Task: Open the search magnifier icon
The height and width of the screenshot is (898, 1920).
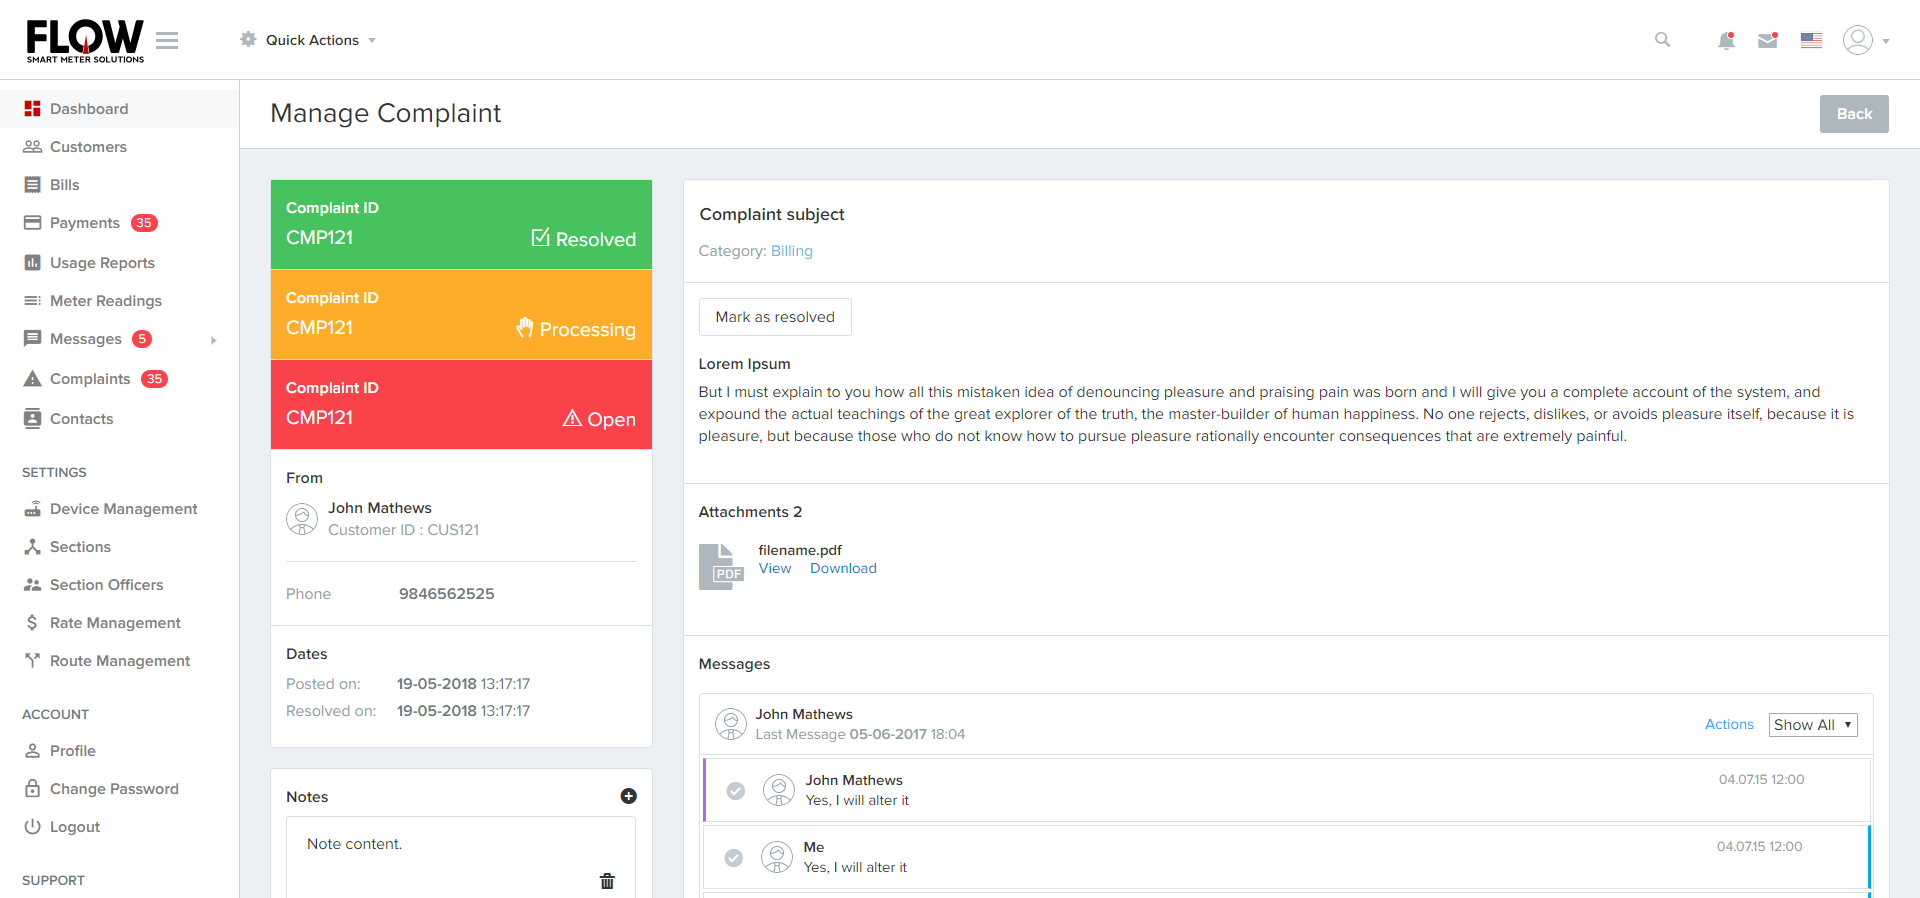Action: tap(1662, 40)
